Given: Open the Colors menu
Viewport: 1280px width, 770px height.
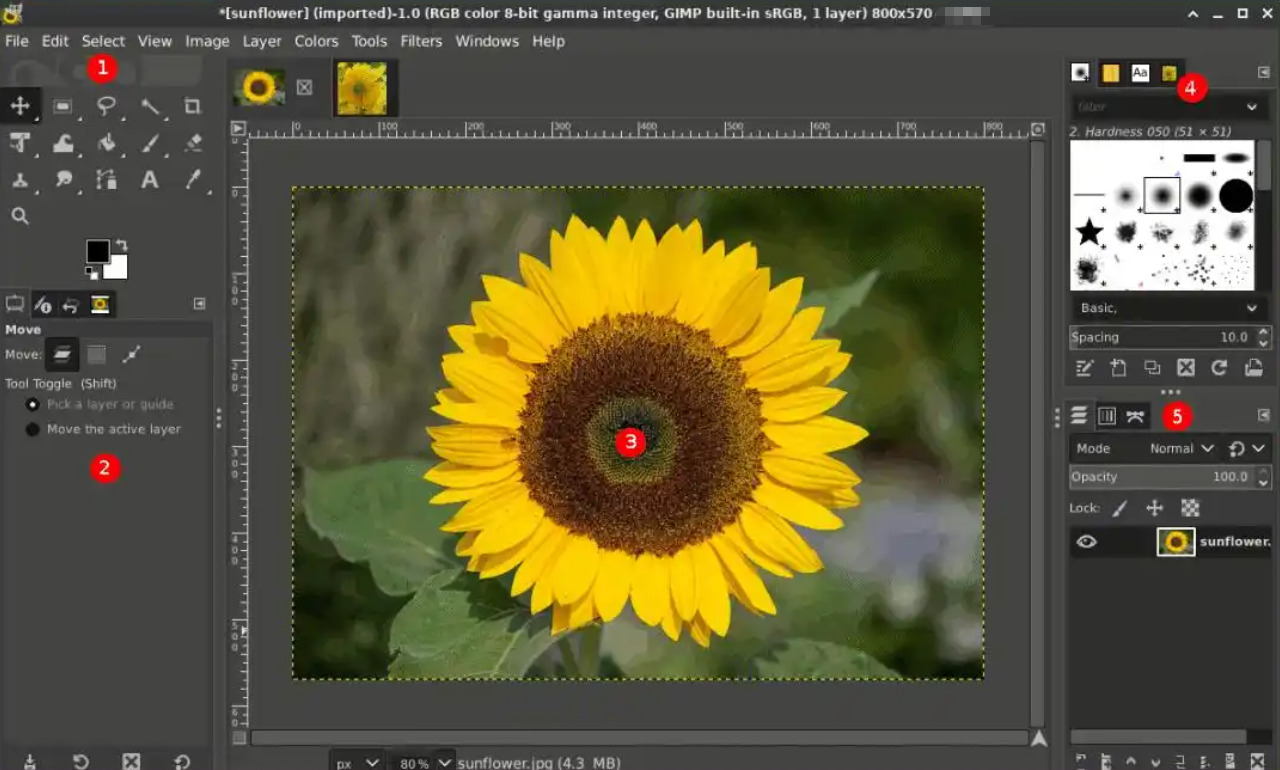Looking at the screenshot, I should pyautogui.click(x=316, y=41).
